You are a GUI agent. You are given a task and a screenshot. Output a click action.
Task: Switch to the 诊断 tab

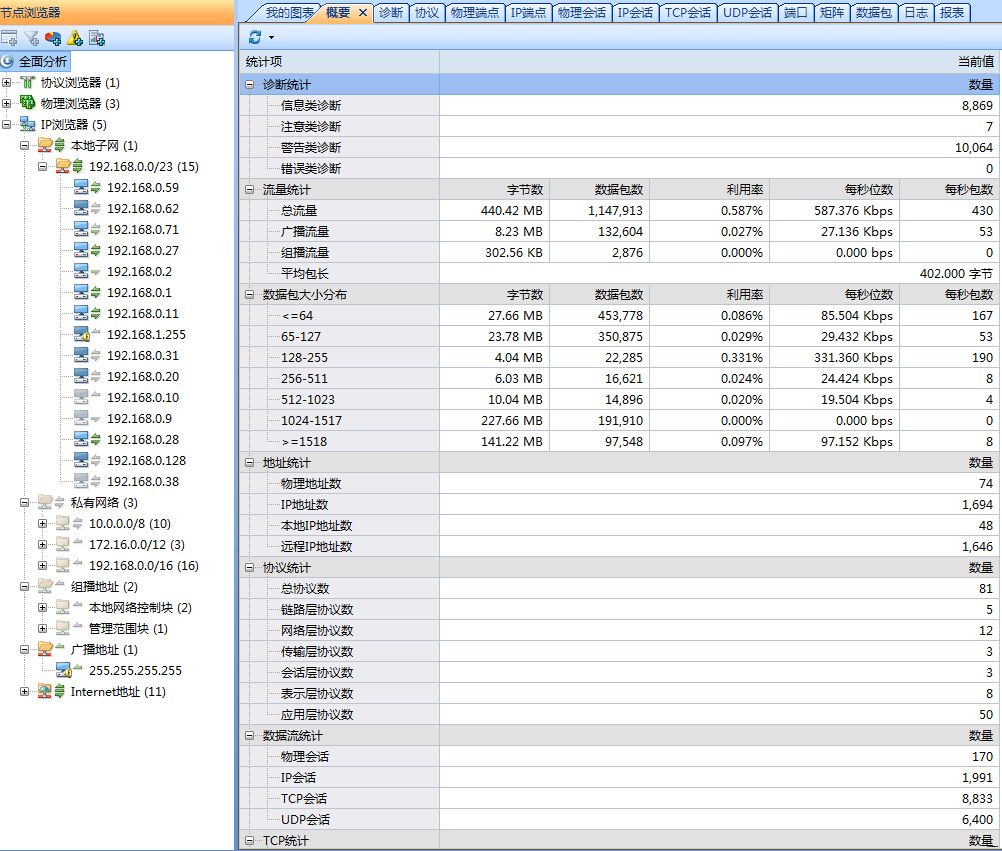click(391, 13)
